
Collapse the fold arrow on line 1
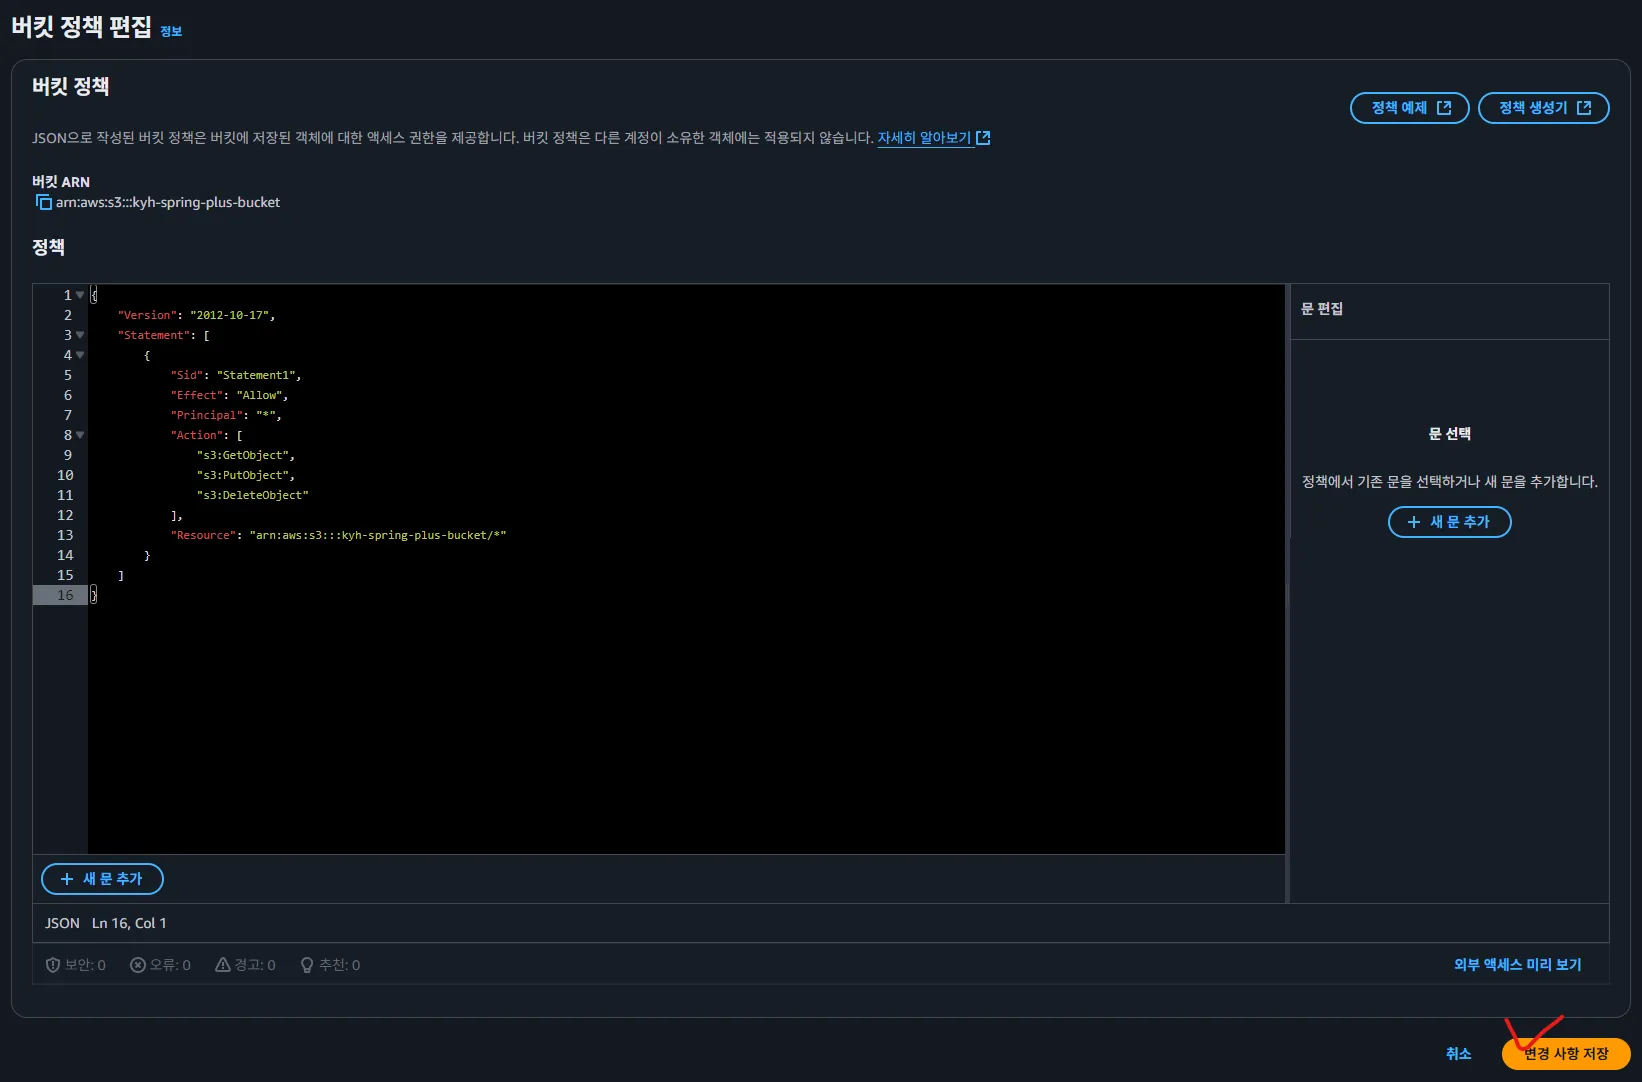[80, 295]
